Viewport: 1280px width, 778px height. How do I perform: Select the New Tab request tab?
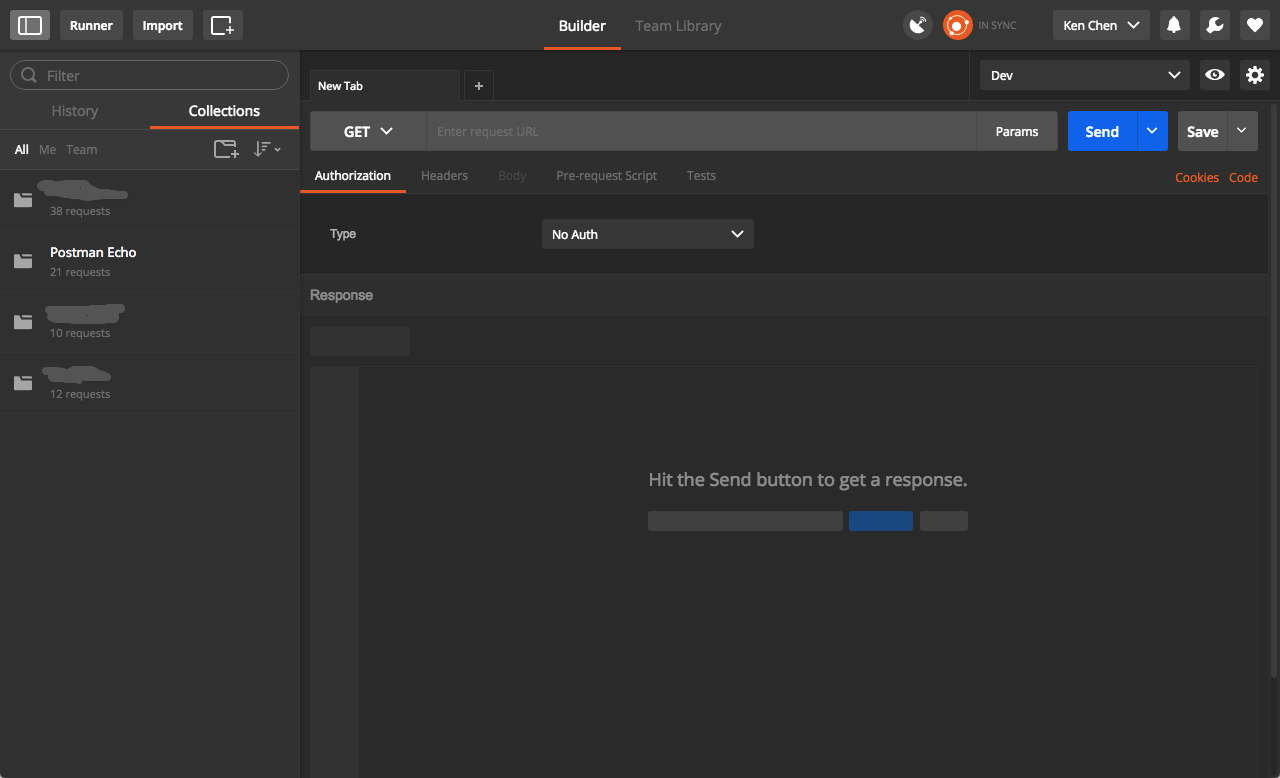[x=384, y=86]
